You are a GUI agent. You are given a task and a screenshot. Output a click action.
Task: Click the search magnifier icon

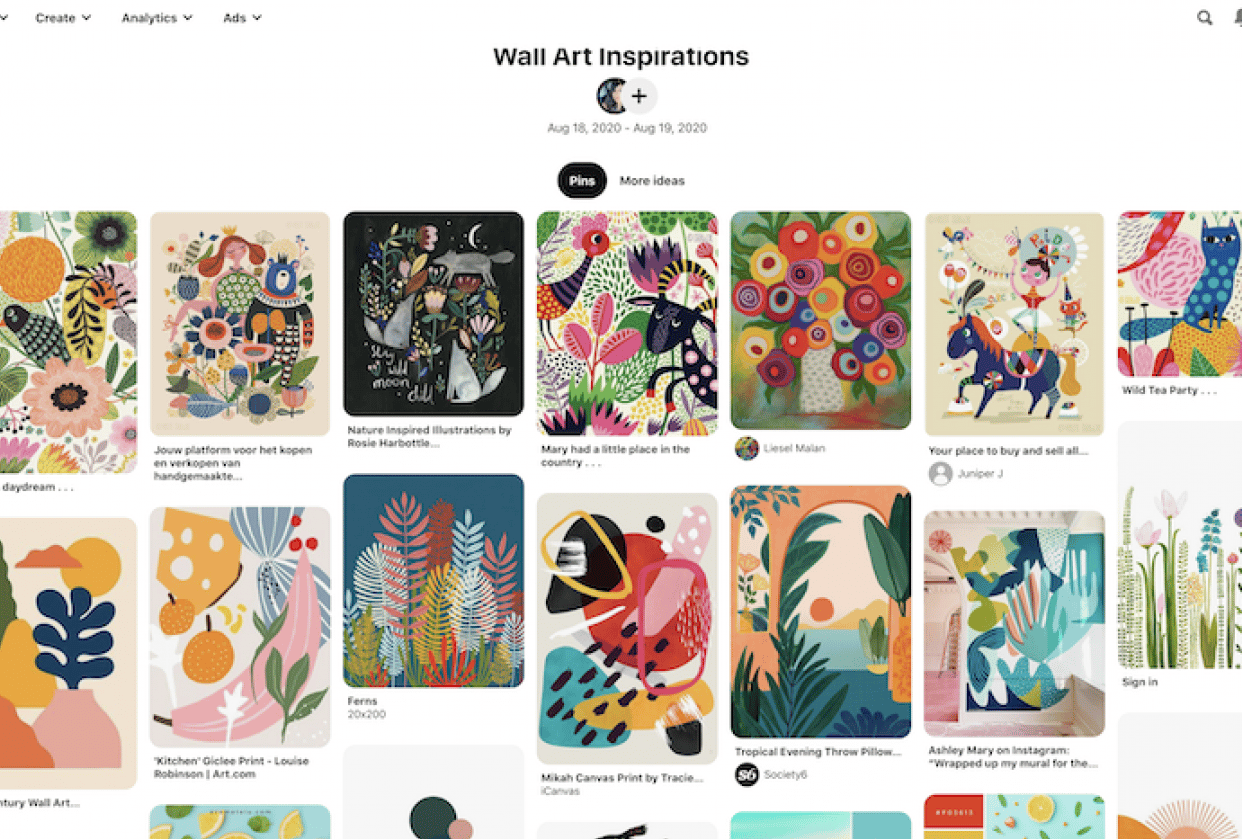click(x=1205, y=18)
